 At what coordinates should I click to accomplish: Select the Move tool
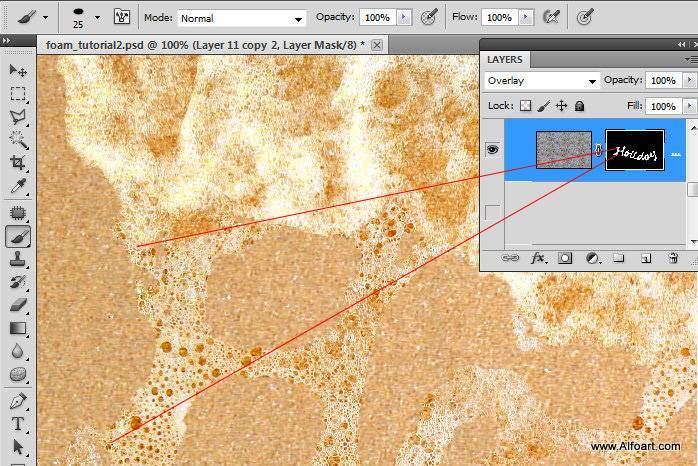tap(18, 70)
